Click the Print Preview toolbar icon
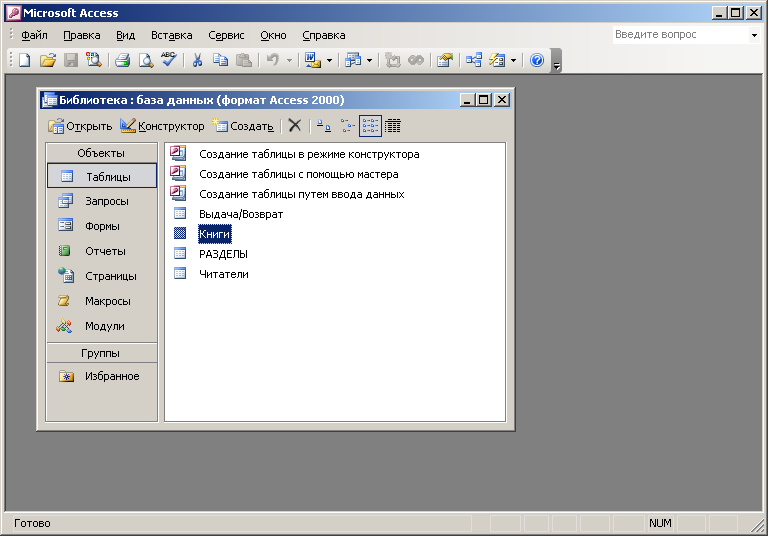 tap(145, 60)
